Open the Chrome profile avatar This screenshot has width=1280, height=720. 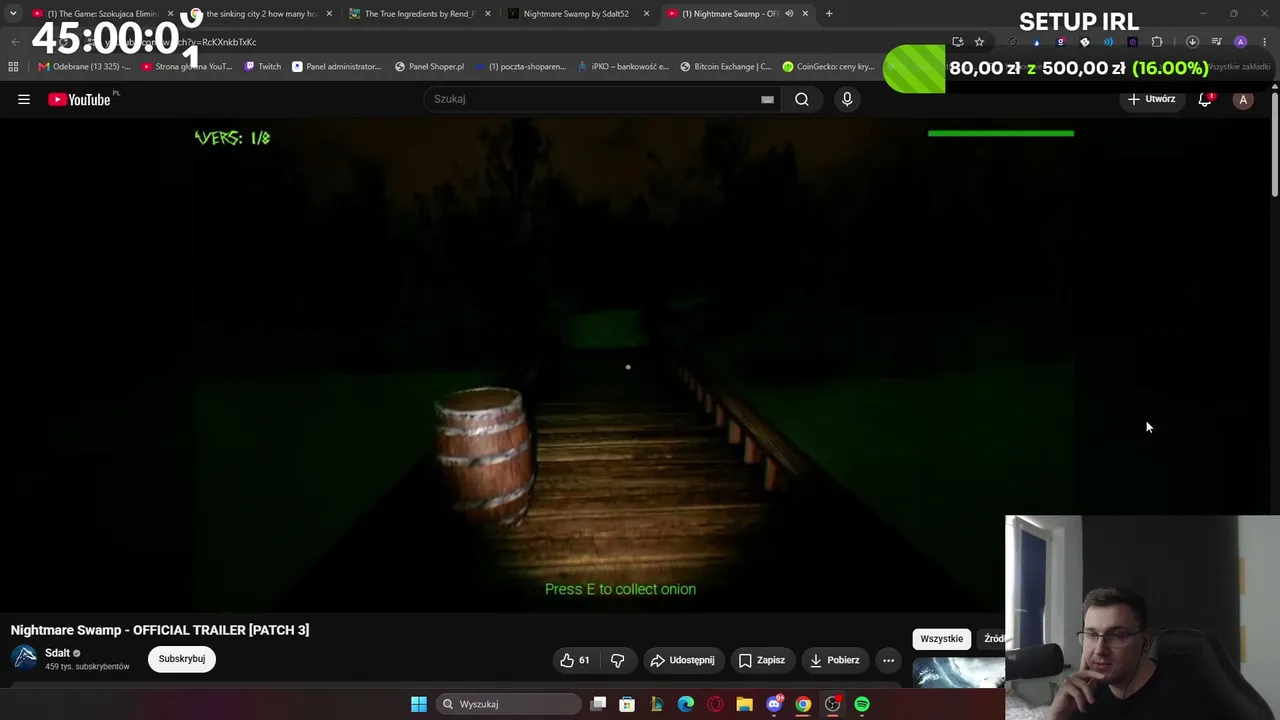pos(1241,42)
